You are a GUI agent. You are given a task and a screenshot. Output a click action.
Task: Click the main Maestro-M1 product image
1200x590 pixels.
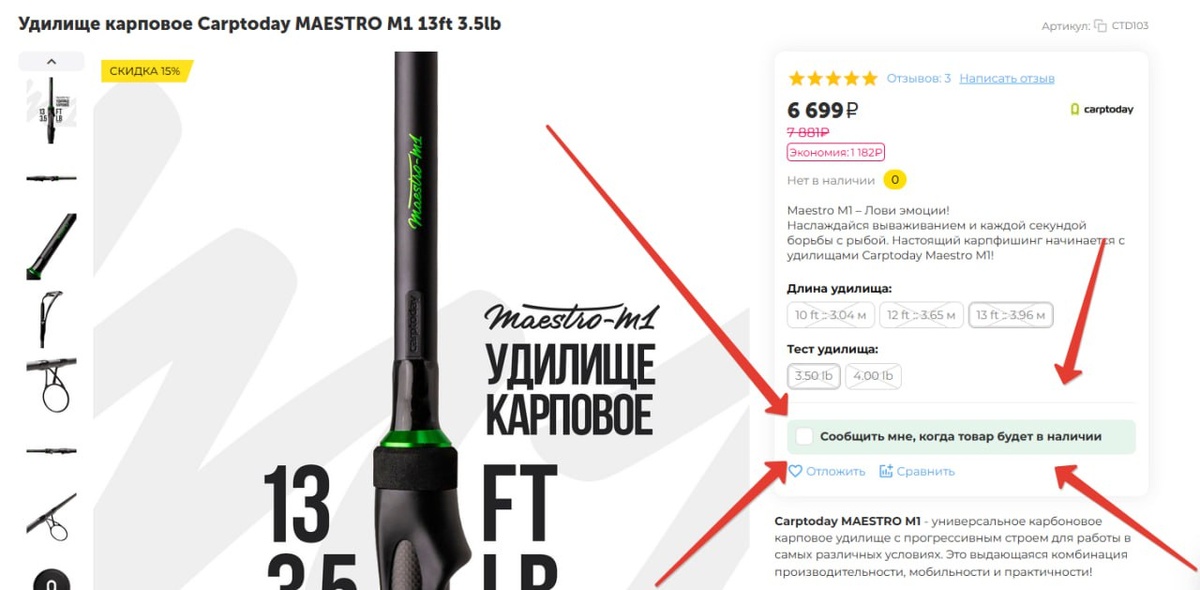tap(421, 320)
